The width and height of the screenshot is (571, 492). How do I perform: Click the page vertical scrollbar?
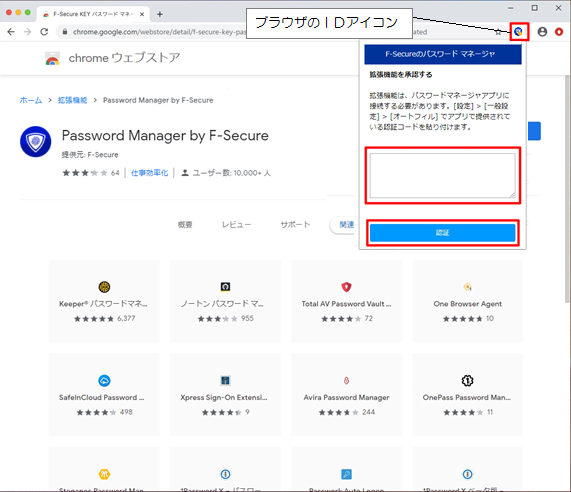point(567,189)
